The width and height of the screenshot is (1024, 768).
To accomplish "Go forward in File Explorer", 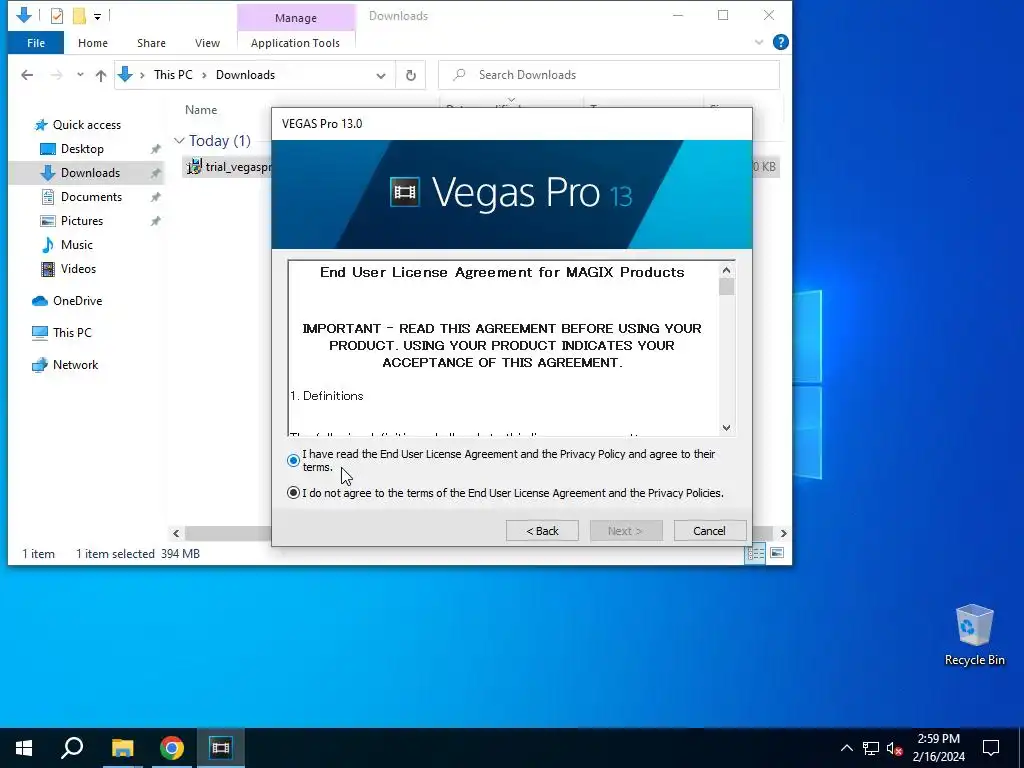I will point(57,75).
